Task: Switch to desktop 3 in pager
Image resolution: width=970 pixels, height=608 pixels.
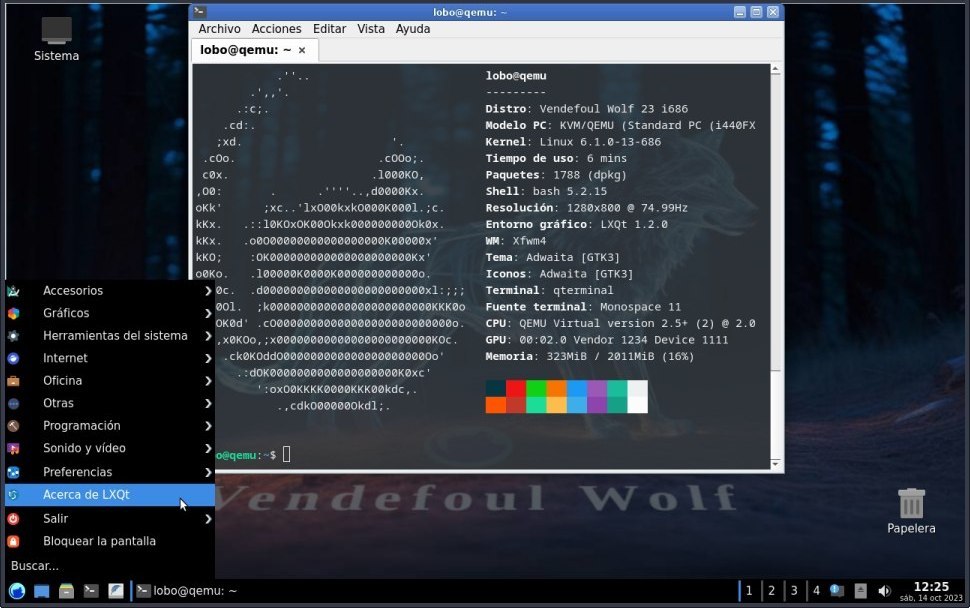Action: [x=794, y=591]
